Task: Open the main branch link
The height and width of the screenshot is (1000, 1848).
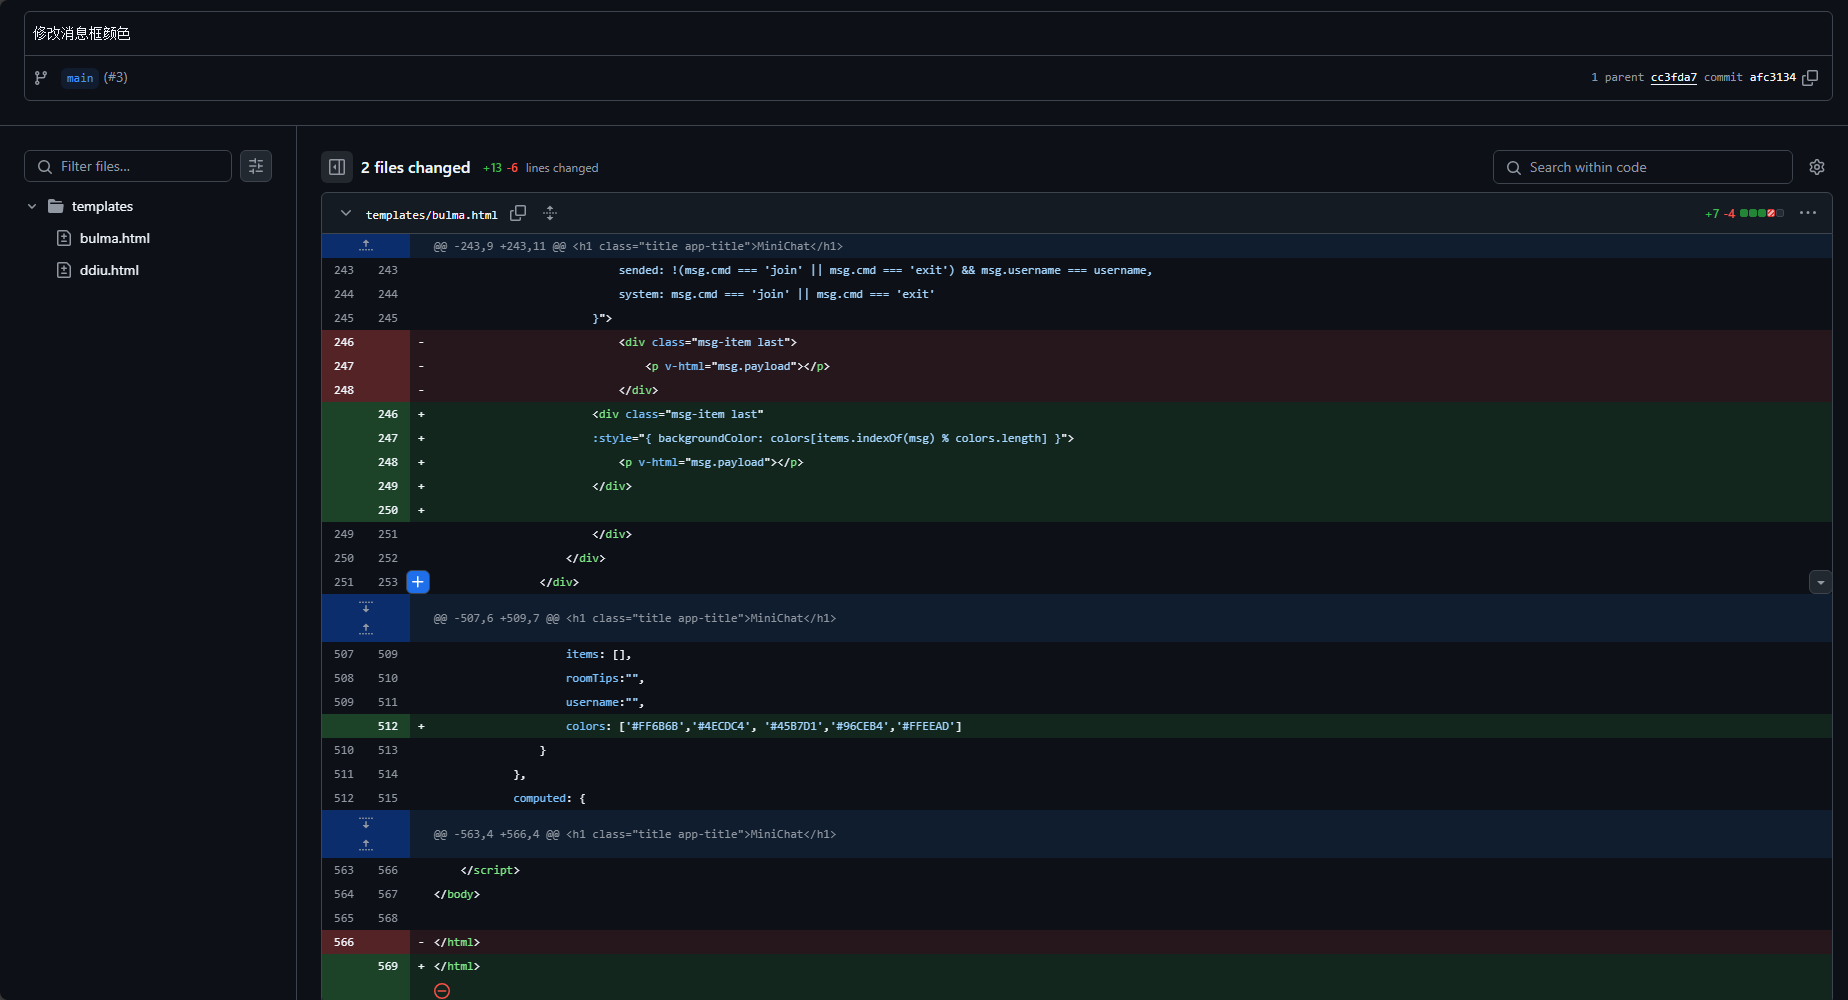Action: (x=80, y=78)
